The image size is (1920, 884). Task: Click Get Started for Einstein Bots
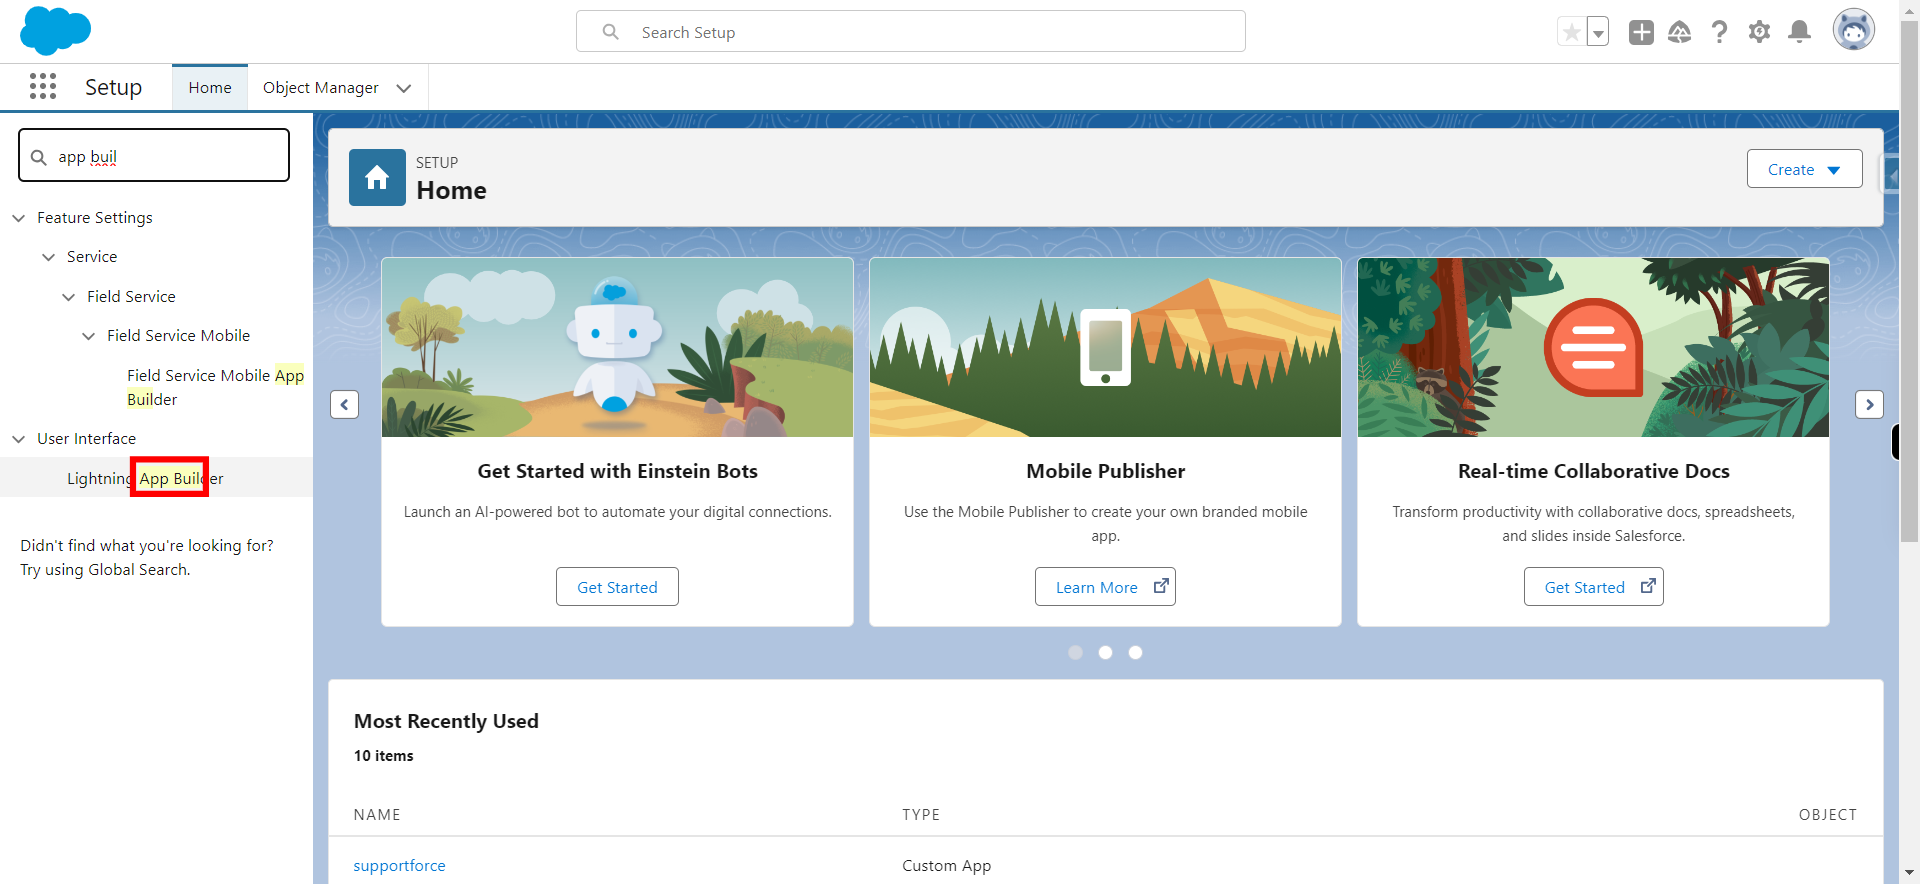click(x=617, y=587)
